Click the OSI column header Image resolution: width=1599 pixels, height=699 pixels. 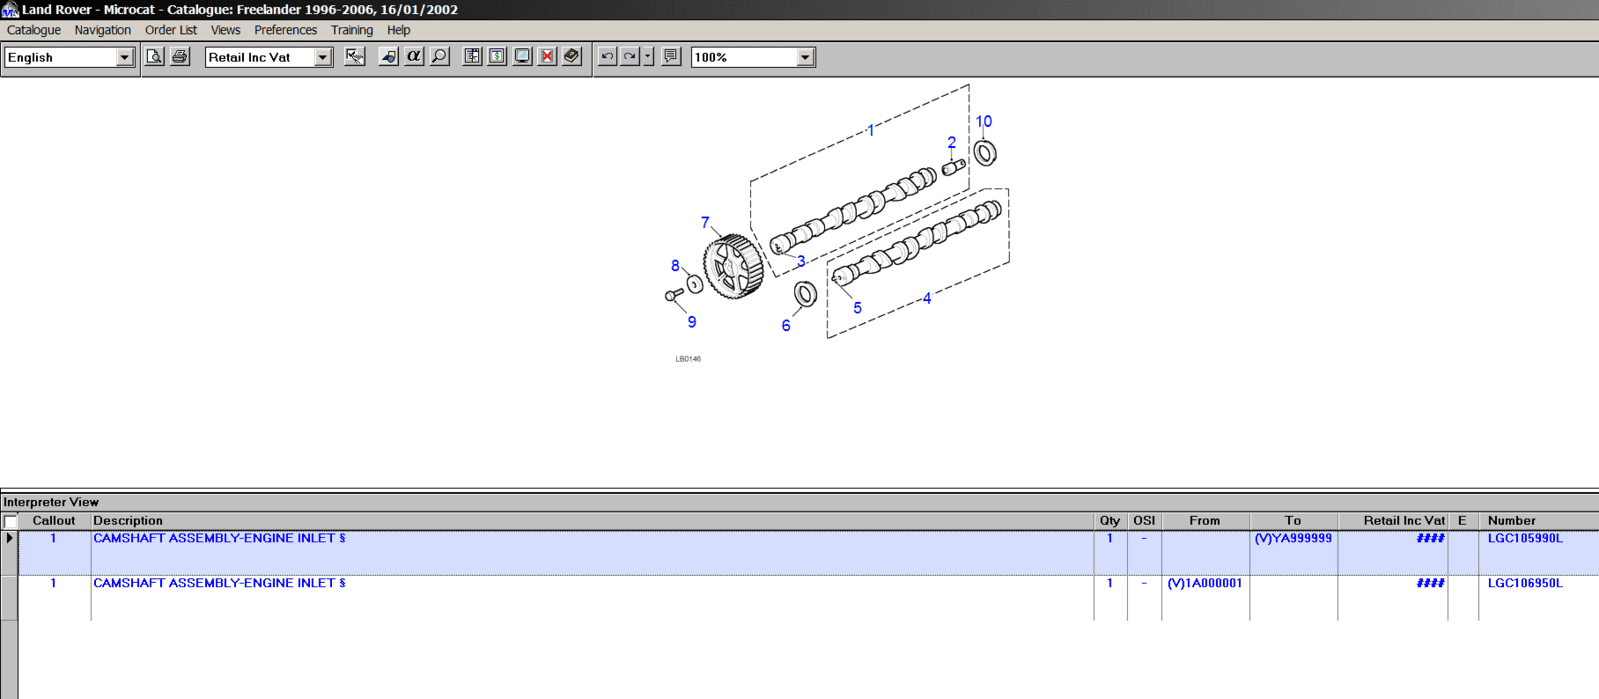coord(1144,521)
